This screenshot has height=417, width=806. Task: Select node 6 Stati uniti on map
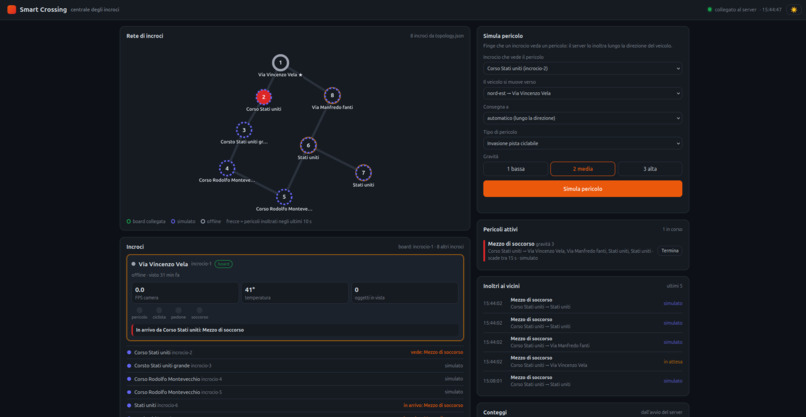coord(308,145)
